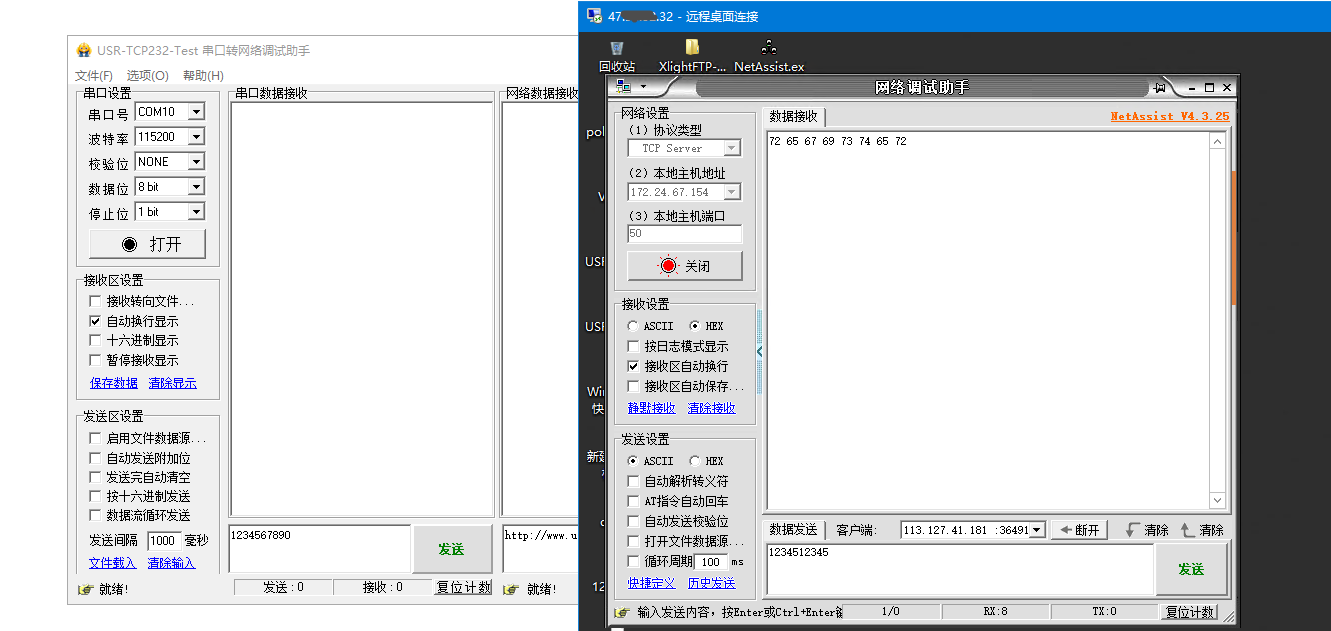
Task: Open the XlightFTP folder icon on desktop
Action: click(x=692, y=49)
